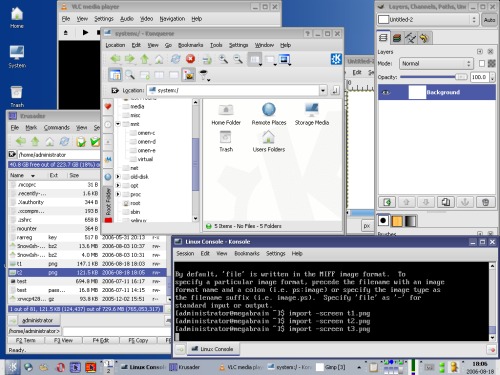Toggle image preview button in Konqueror toolbar
The height and width of the screenshot is (375, 500).
tap(189, 75)
